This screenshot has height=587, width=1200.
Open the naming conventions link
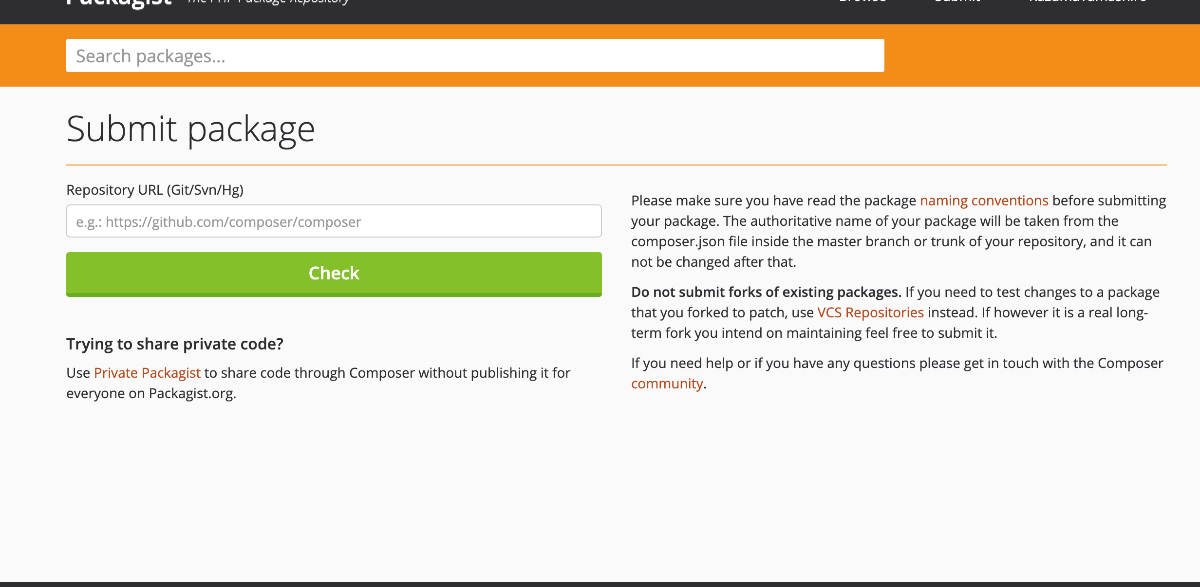coord(984,200)
